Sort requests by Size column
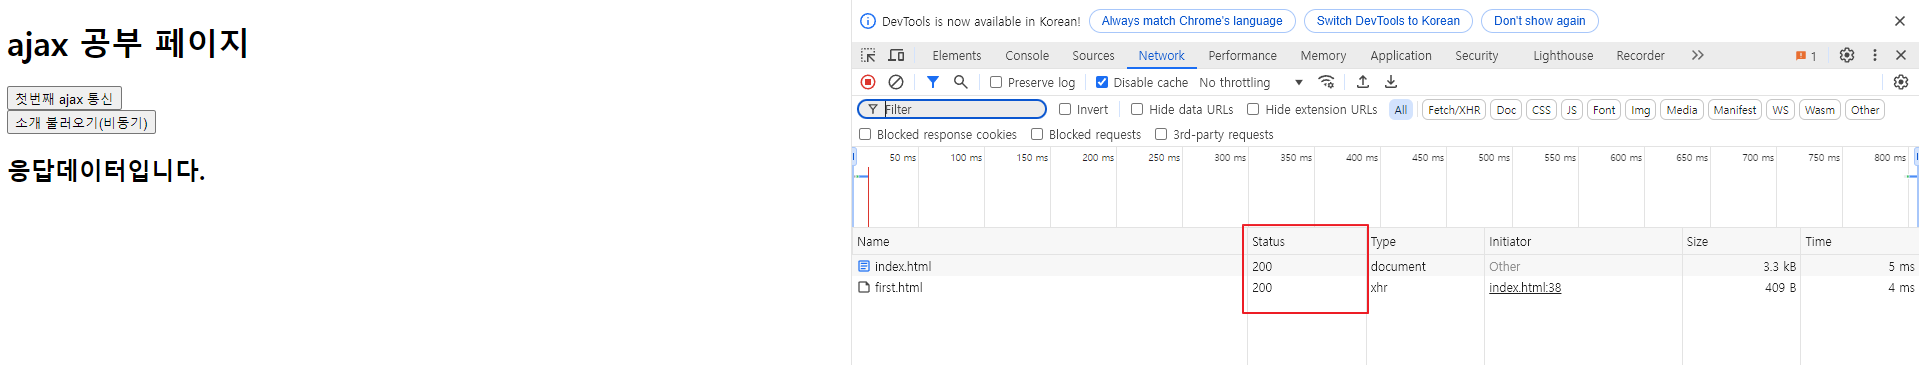1919x365 pixels. [1741, 241]
